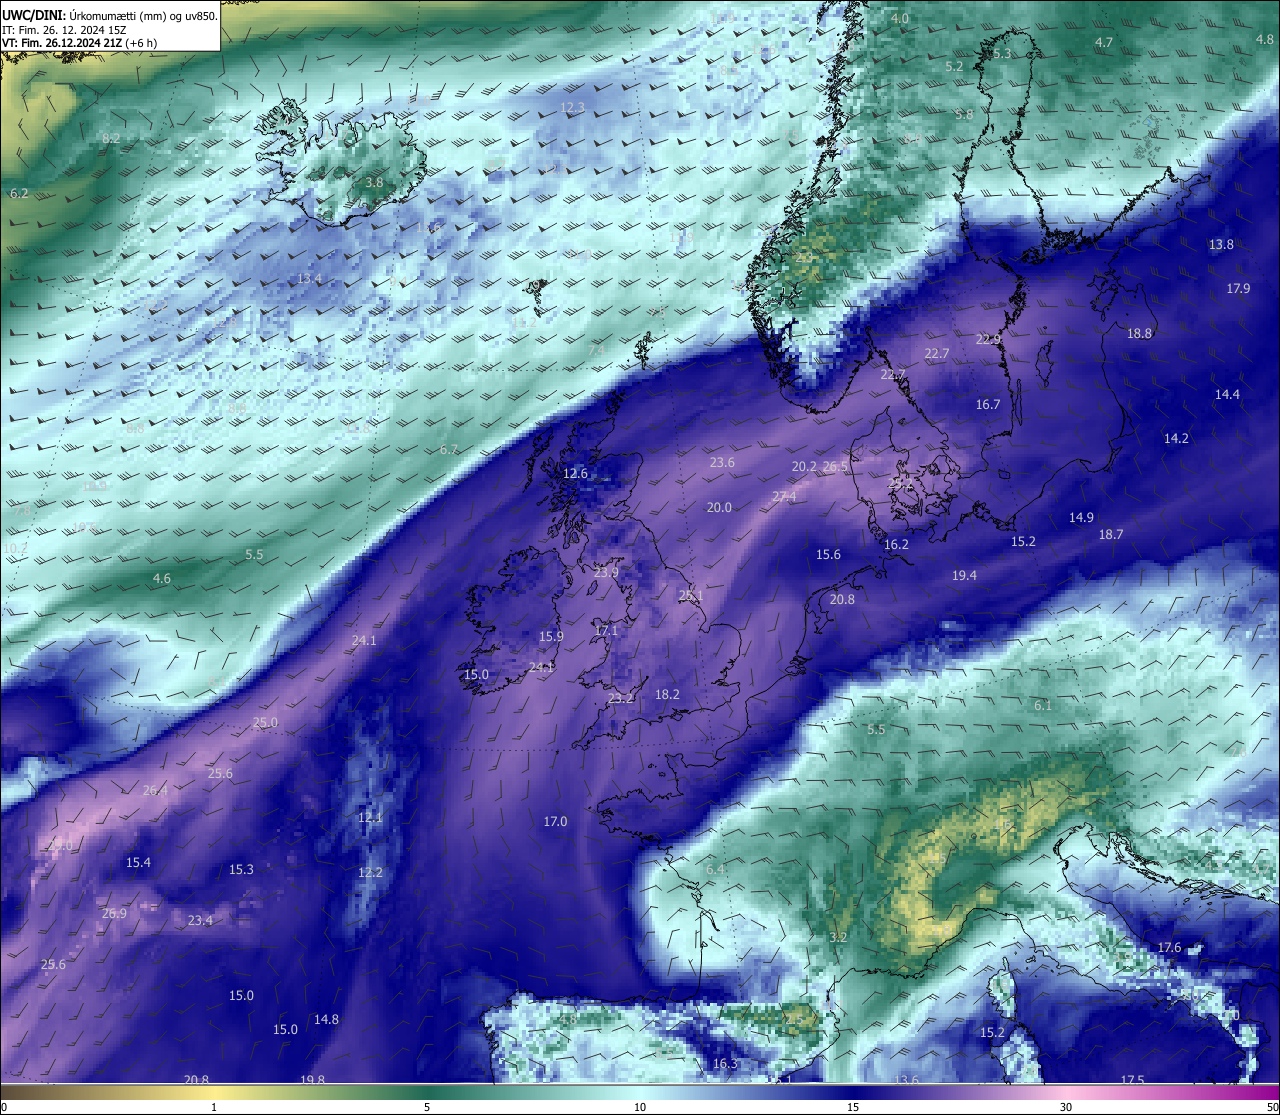Click the 14.2 value label
1280x1115 pixels.
(x=1176, y=439)
